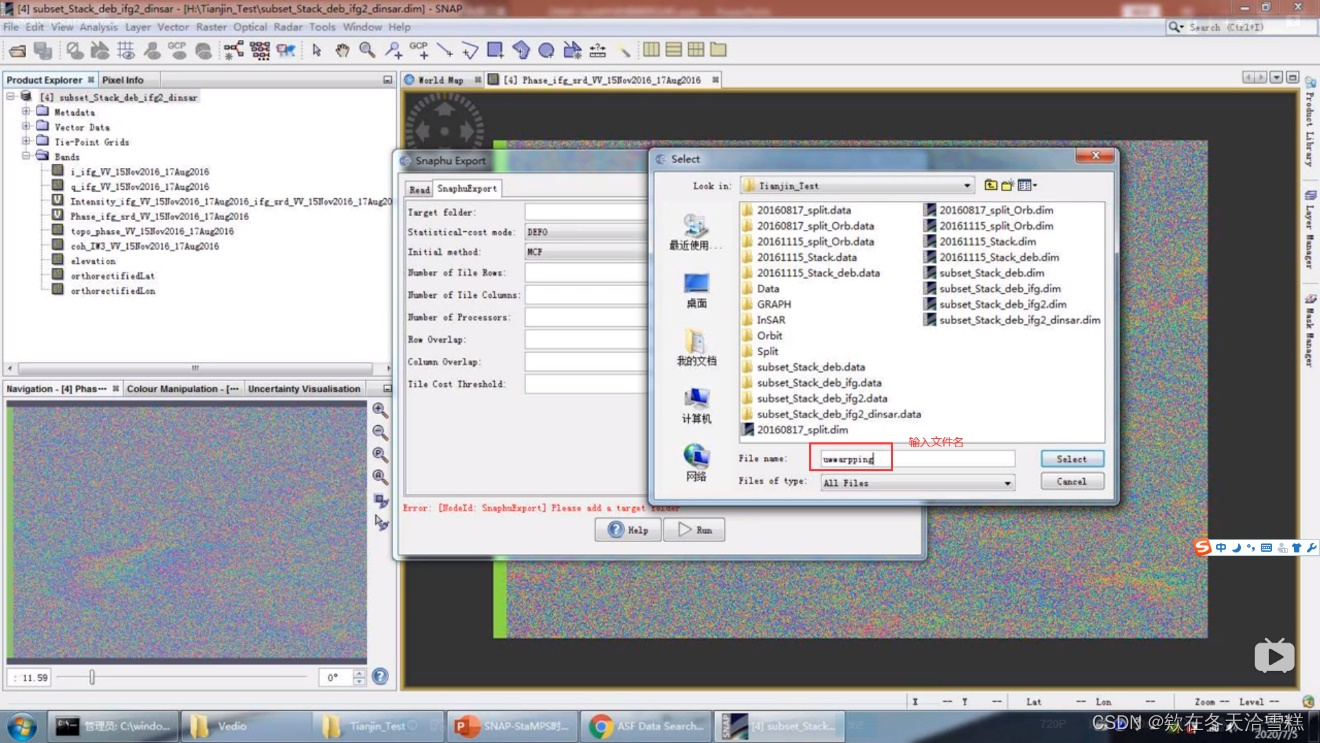
Task: Open 桌面 desktop shortcut in Select dialog
Action: (x=696, y=291)
